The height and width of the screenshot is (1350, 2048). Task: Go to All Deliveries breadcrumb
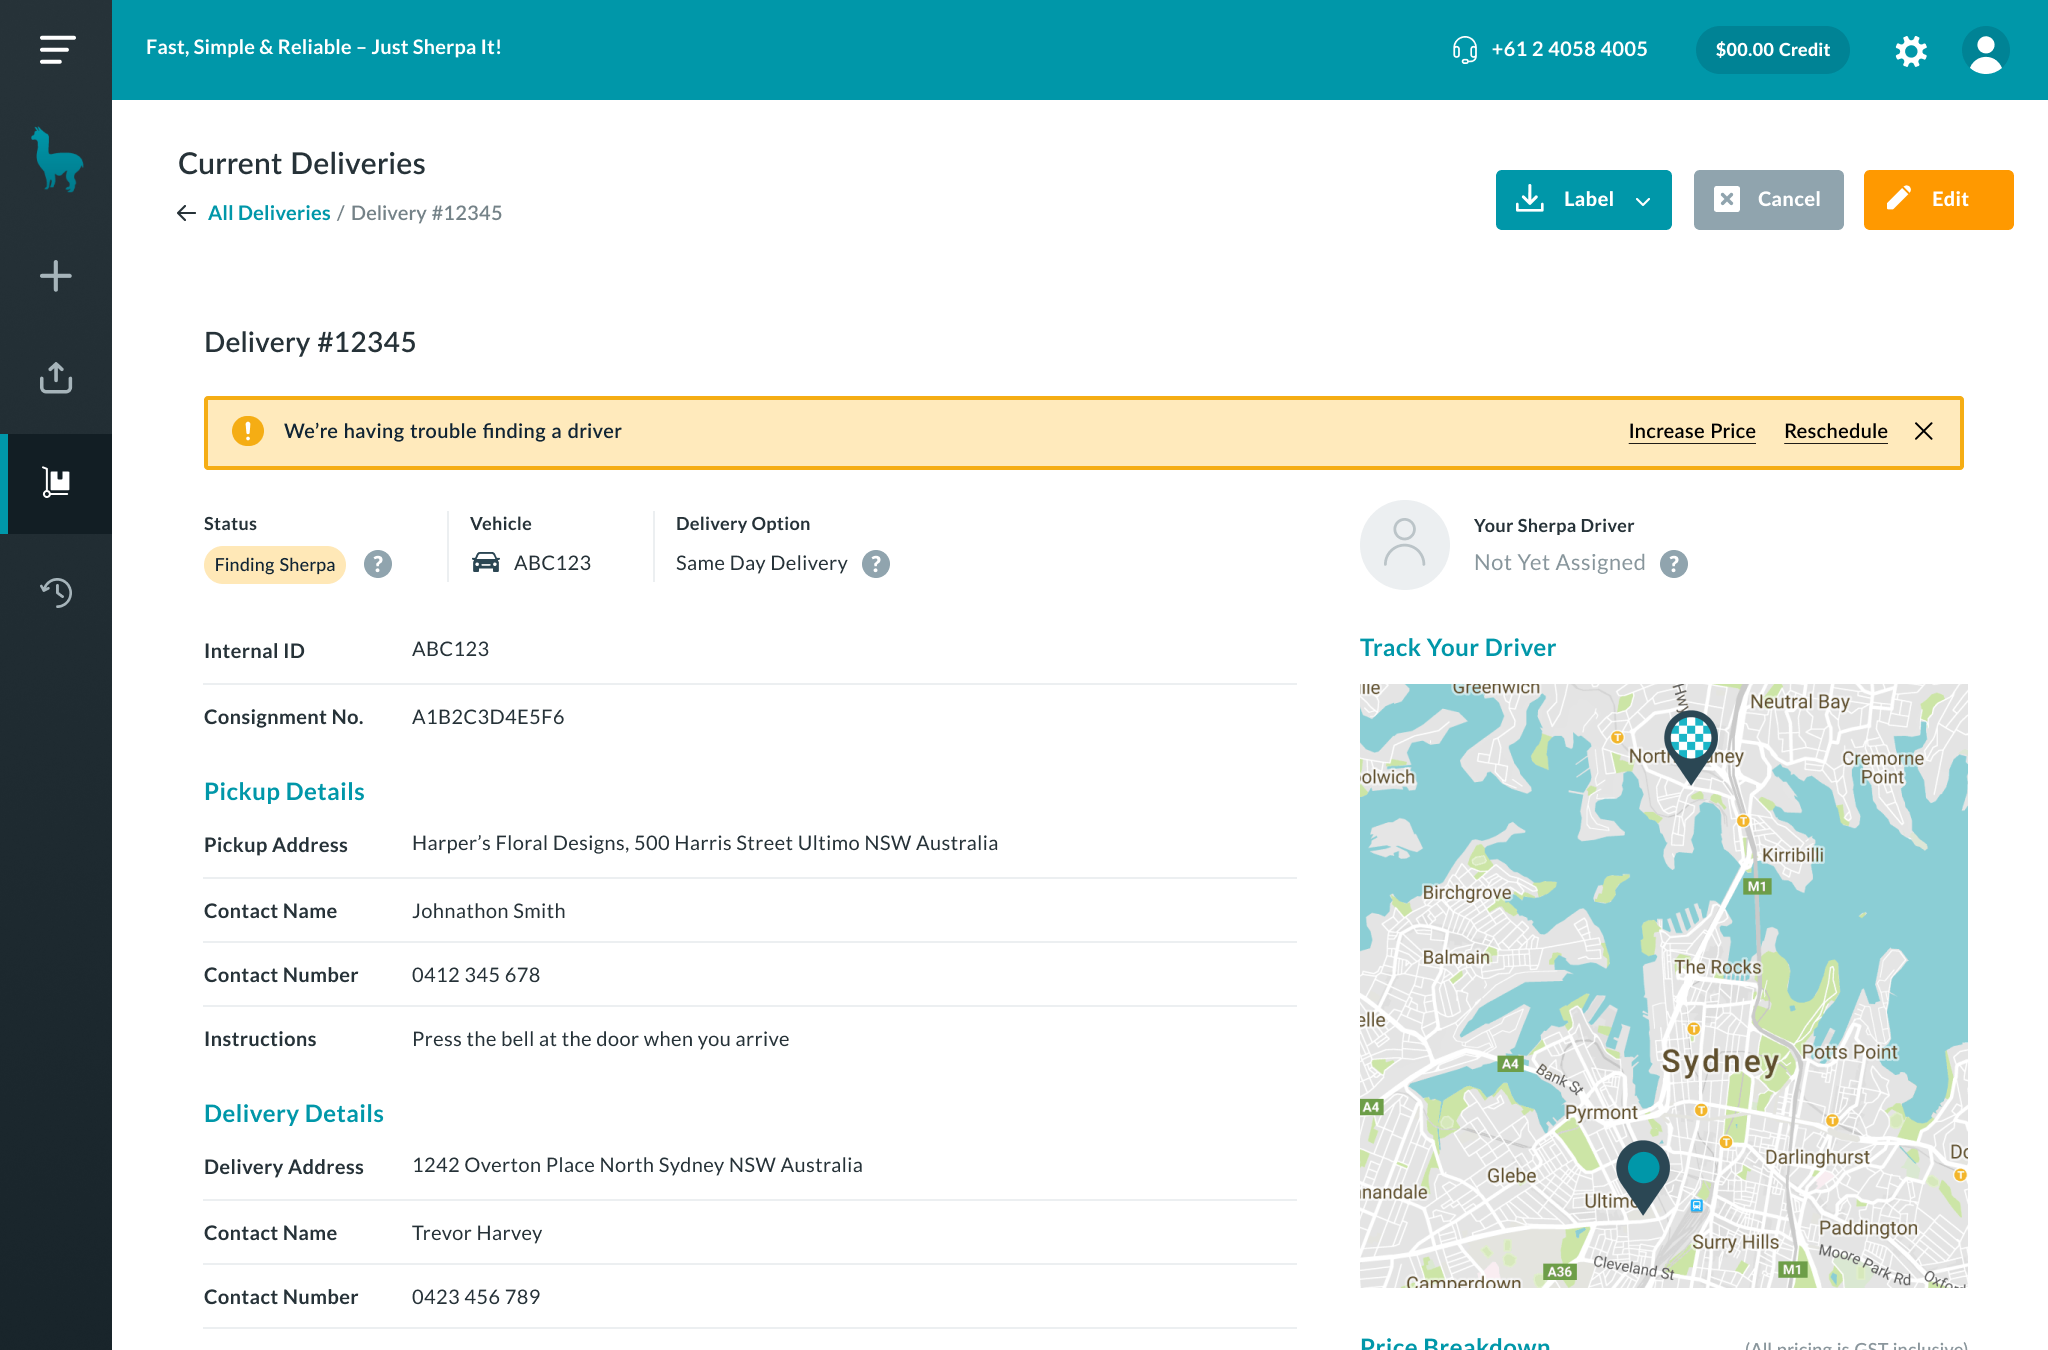click(269, 213)
